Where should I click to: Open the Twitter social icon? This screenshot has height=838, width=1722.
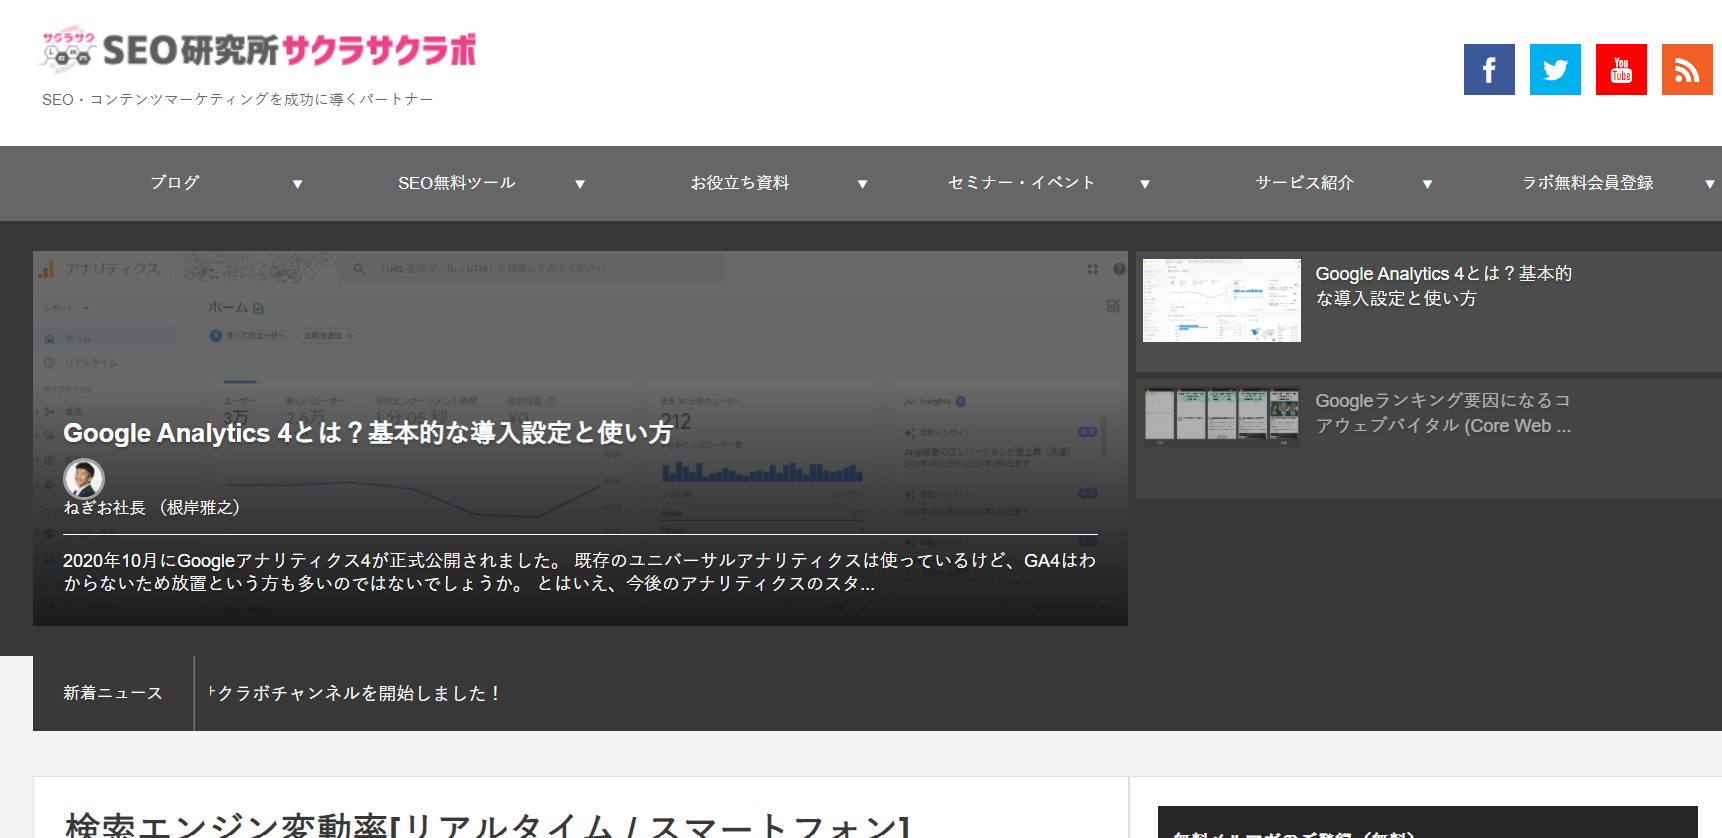tap(1555, 69)
